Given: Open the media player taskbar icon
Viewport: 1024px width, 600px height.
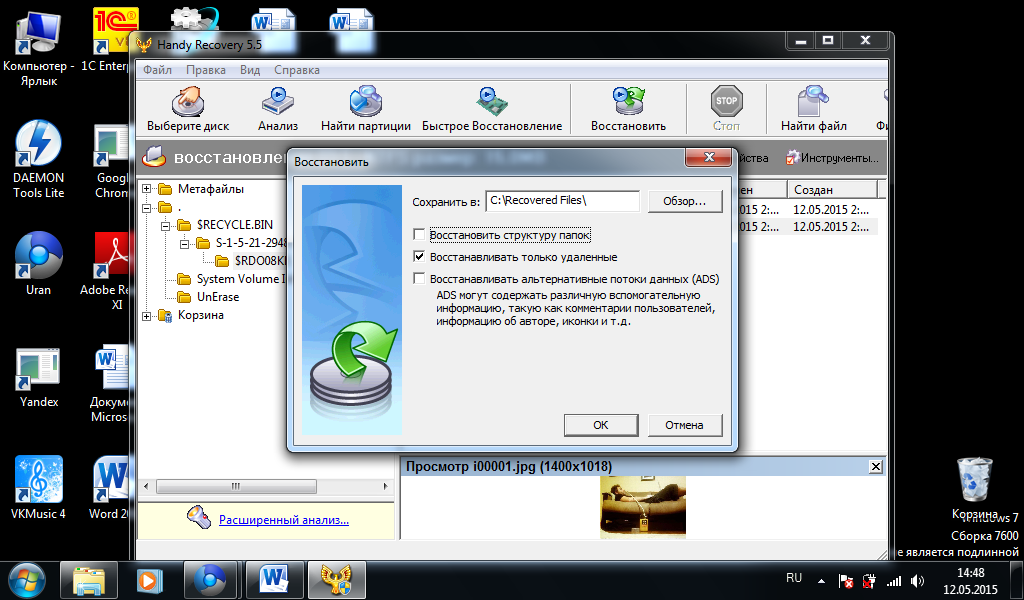Looking at the screenshot, I should [x=148, y=580].
